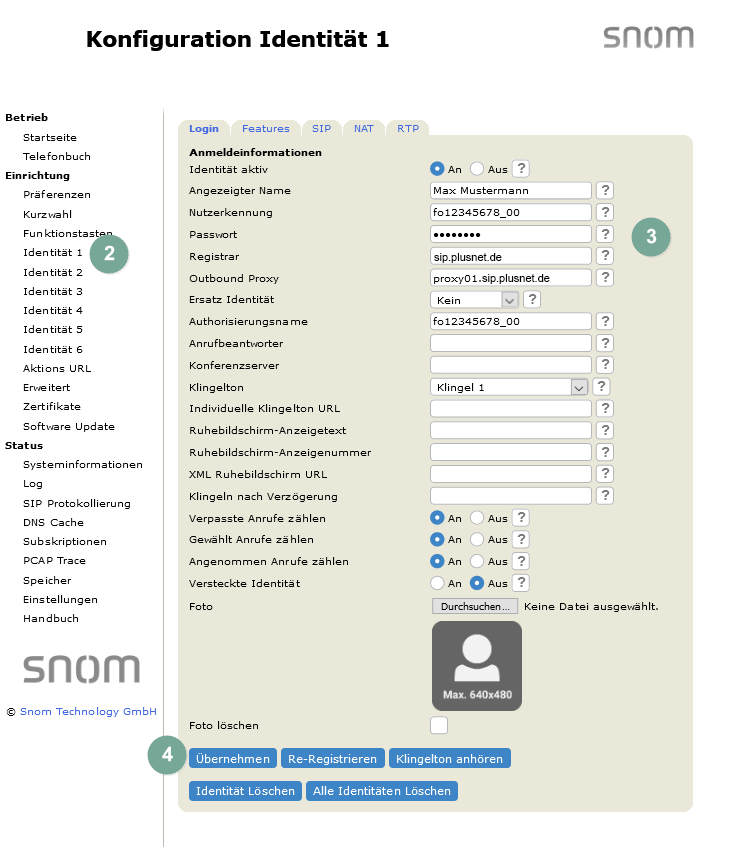Click Durchsuchen to choose a photo
738x847 pixels.
coord(475,606)
